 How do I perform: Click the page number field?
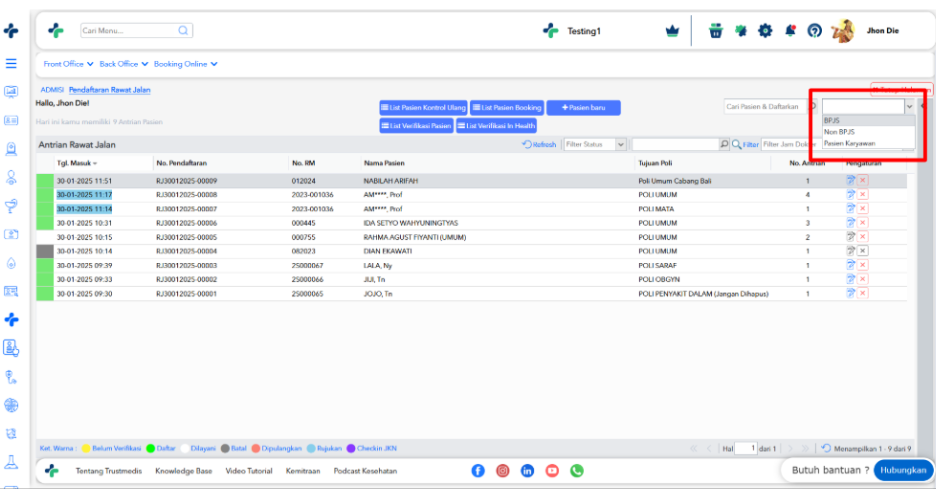pyautogui.click(x=746, y=448)
